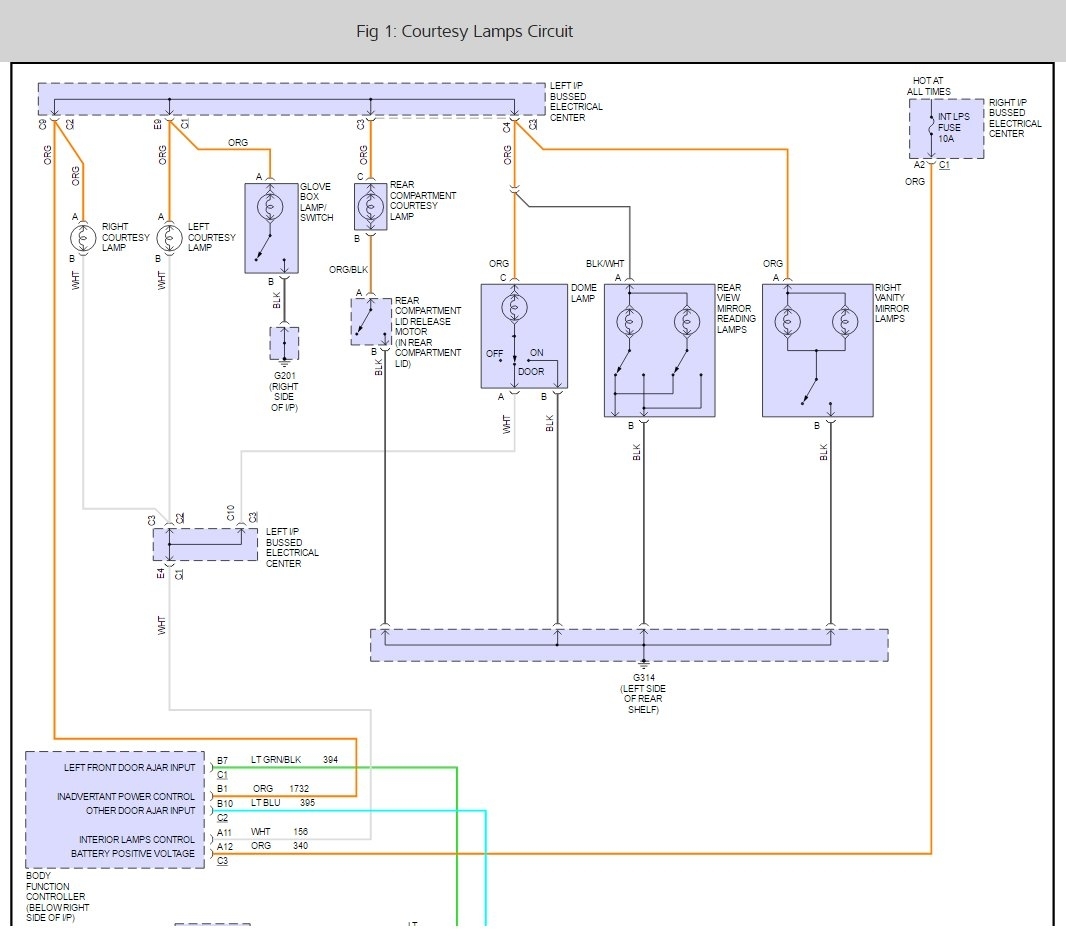This screenshot has width=1066, height=938.
Task: Click the Hot At All Times label
Action: [x=929, y=86]
